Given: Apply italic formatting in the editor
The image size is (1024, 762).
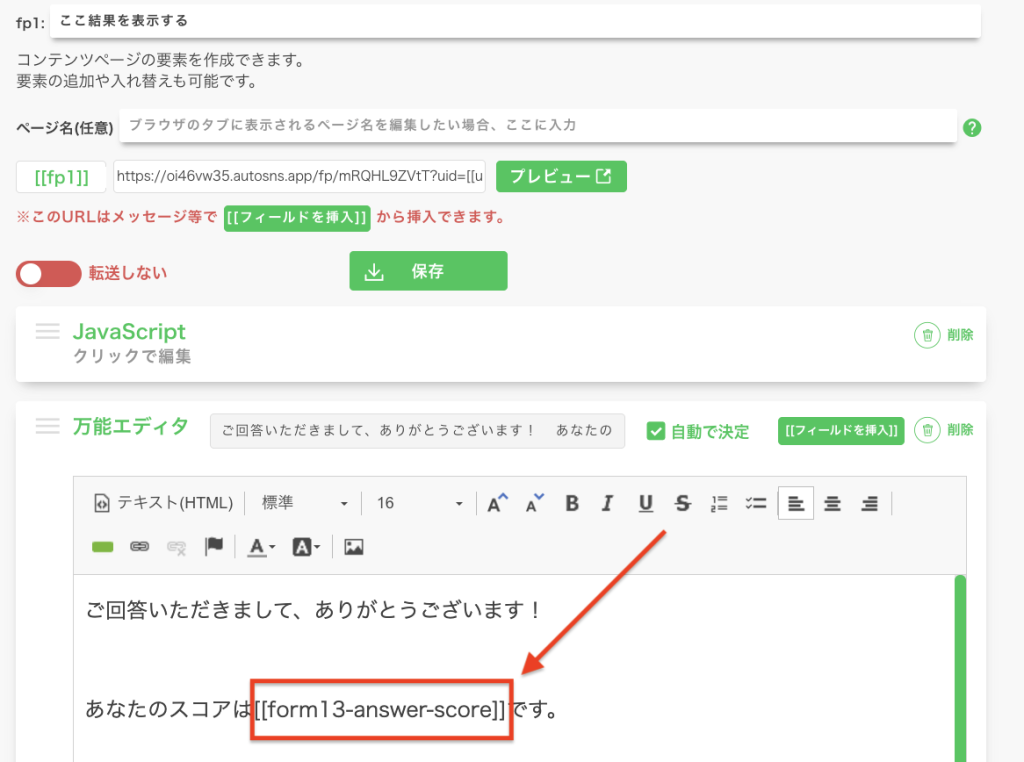Looking at the screenshot, I should click(x=607, y=503).
